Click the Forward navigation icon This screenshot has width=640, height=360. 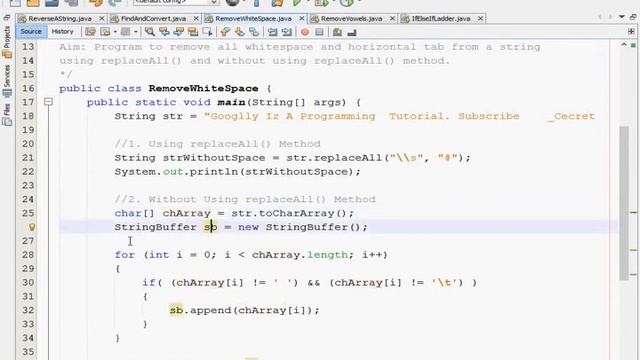click(126, 32)
